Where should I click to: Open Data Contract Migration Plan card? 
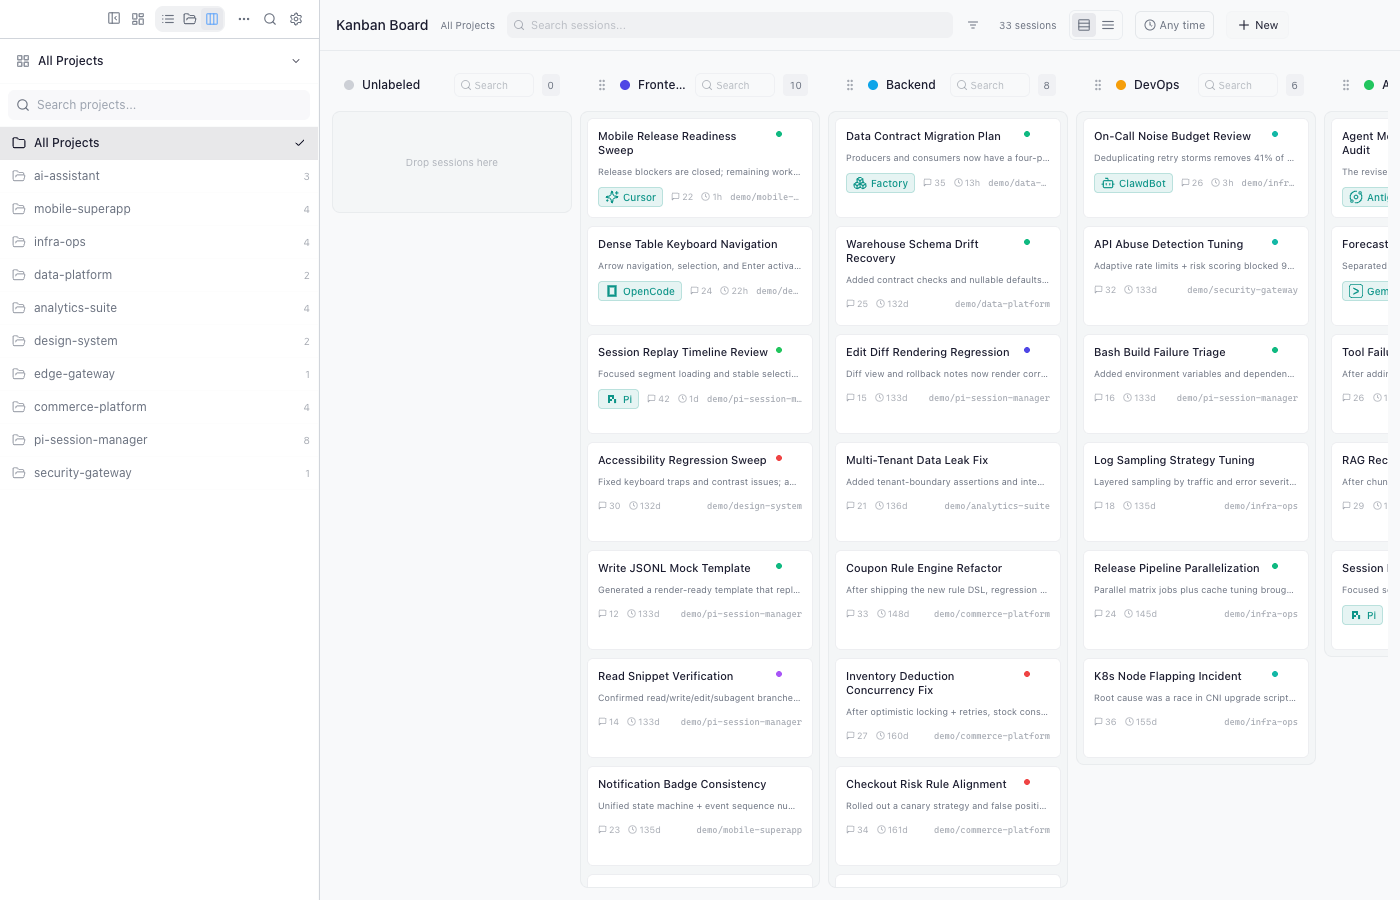coord(948,167)
